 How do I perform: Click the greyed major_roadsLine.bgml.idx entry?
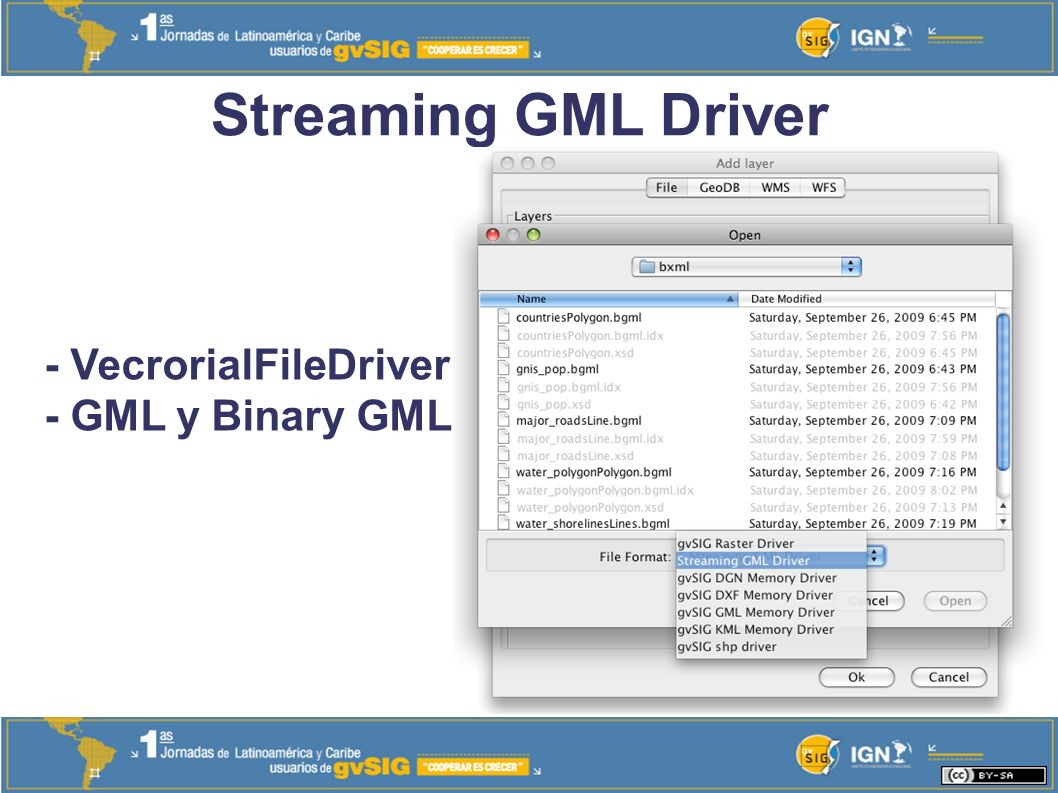(x=590, y=439)
